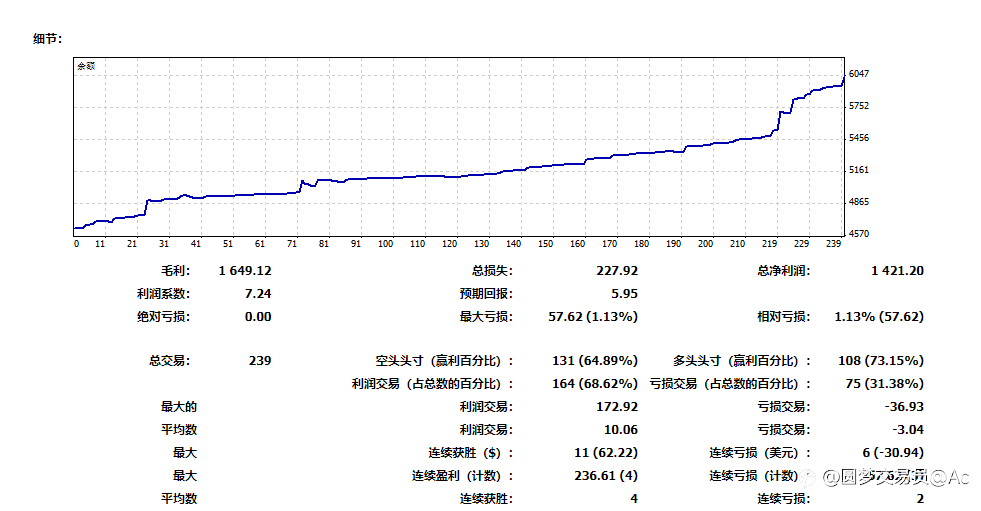Select the 4865 axis value
Viewport: 981px width, 511px height.
(859, 201)
